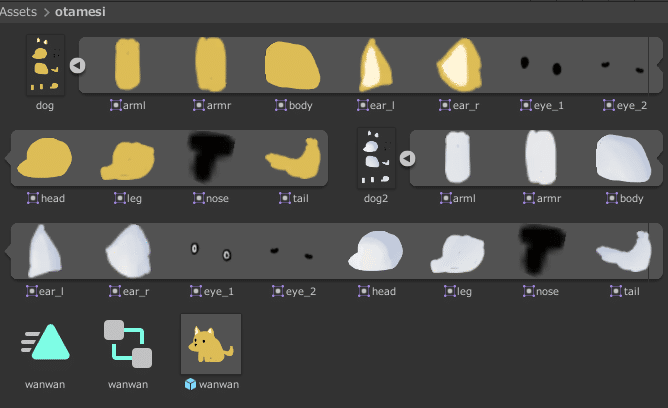Select the dog sprite sheet asset
Viewport: 668px width, 408px height.
click(45, 65)
